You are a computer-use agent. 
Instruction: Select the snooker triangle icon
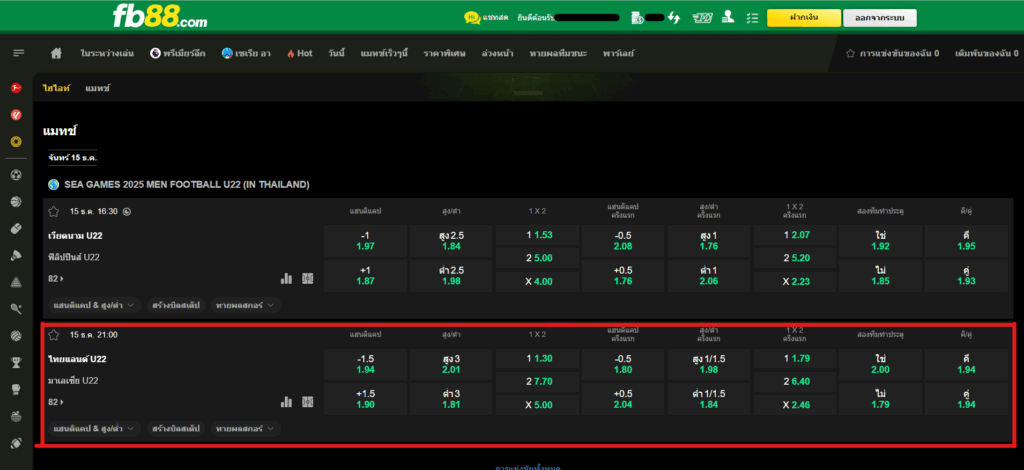click(x=16, y=282)
